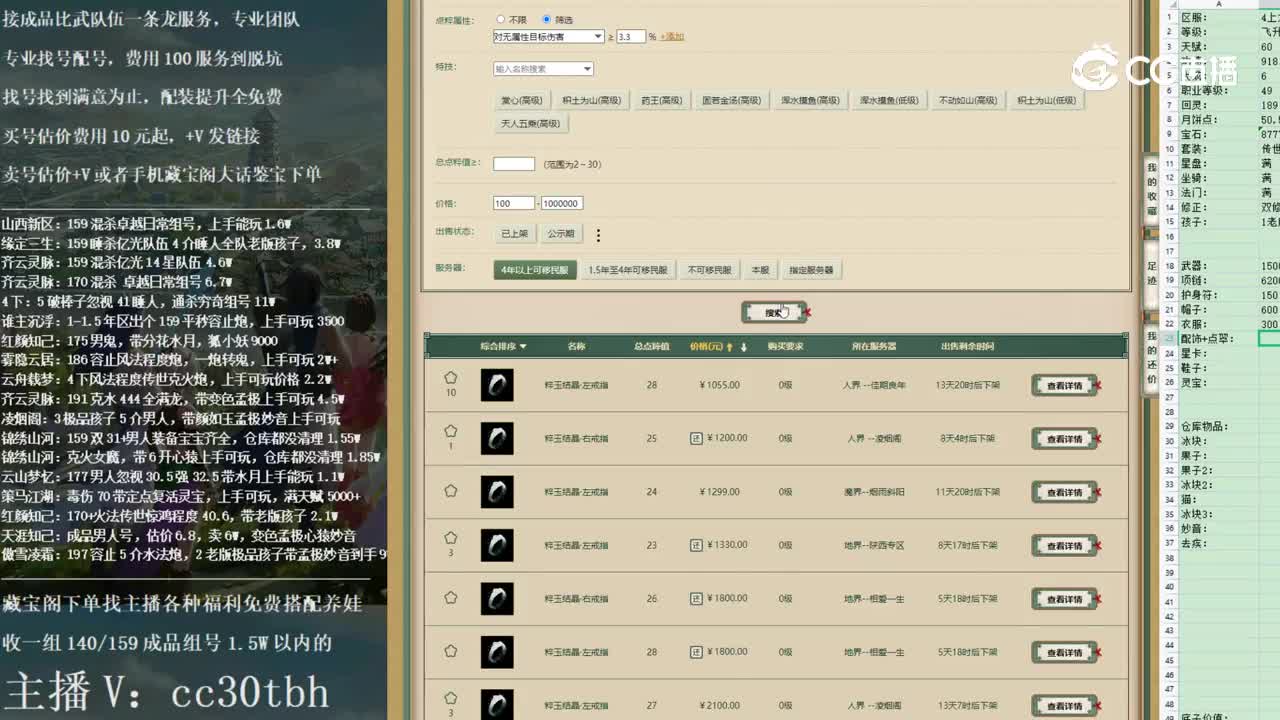
Task: Favorite the ¥1200.00 ring listing star
Action: [x=451, y=431]
